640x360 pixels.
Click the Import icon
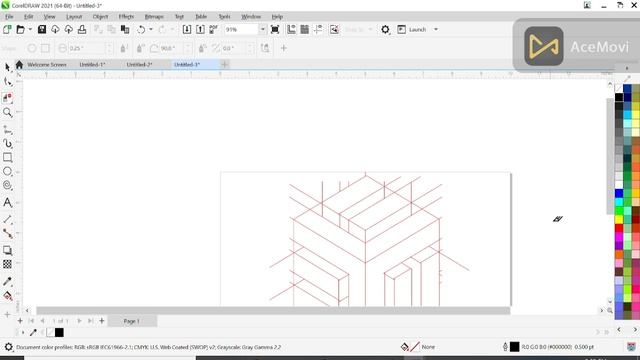pyautogui.click(x=187, y=29)
